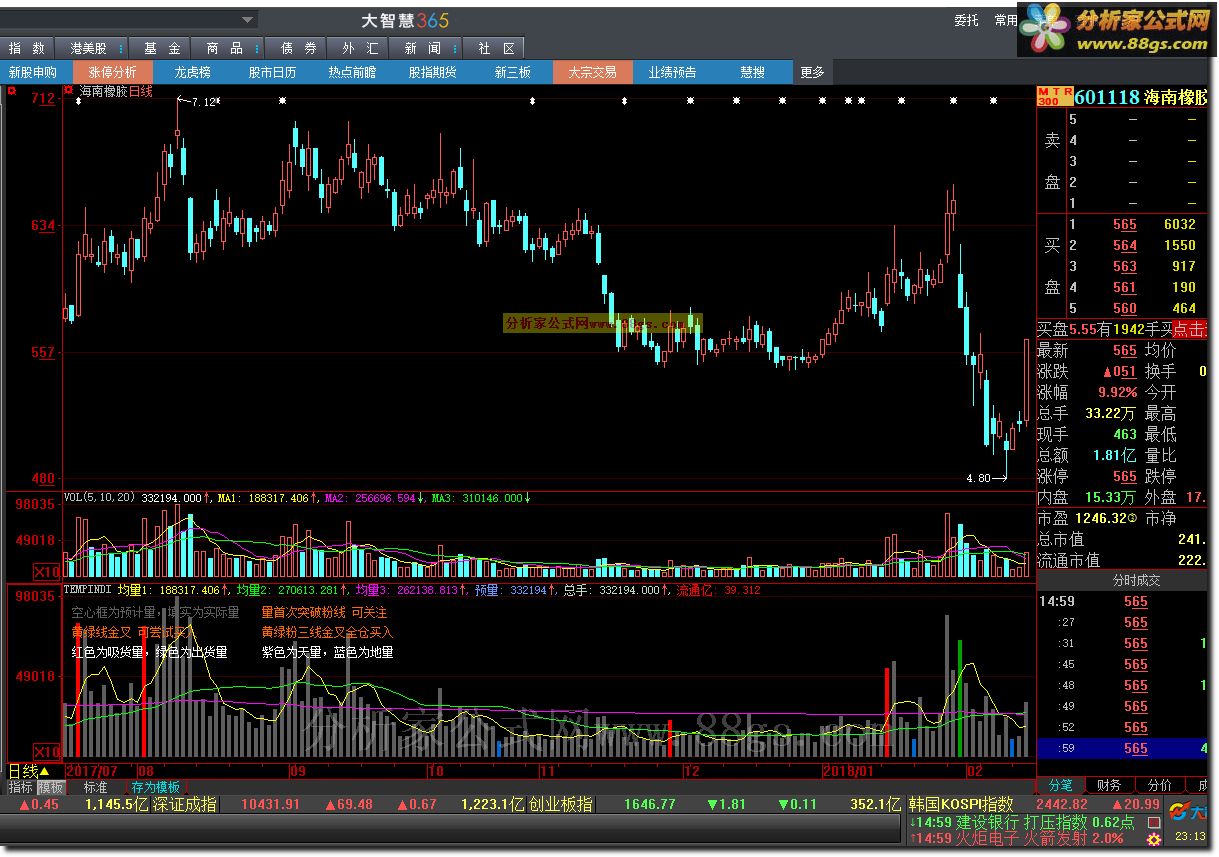The height and width of the screenshot is (857, 1219).
Task: Click 买盘 level 1 volume 6032
Action: (x=1180, y=225)
